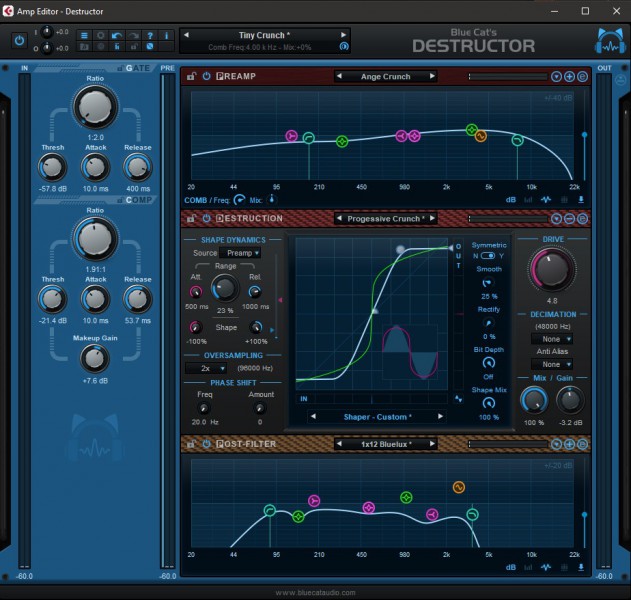This screenshot has width=631, height=600.
Task: Open the 2x Oversampling dropdown
Action: pos(206,368)
